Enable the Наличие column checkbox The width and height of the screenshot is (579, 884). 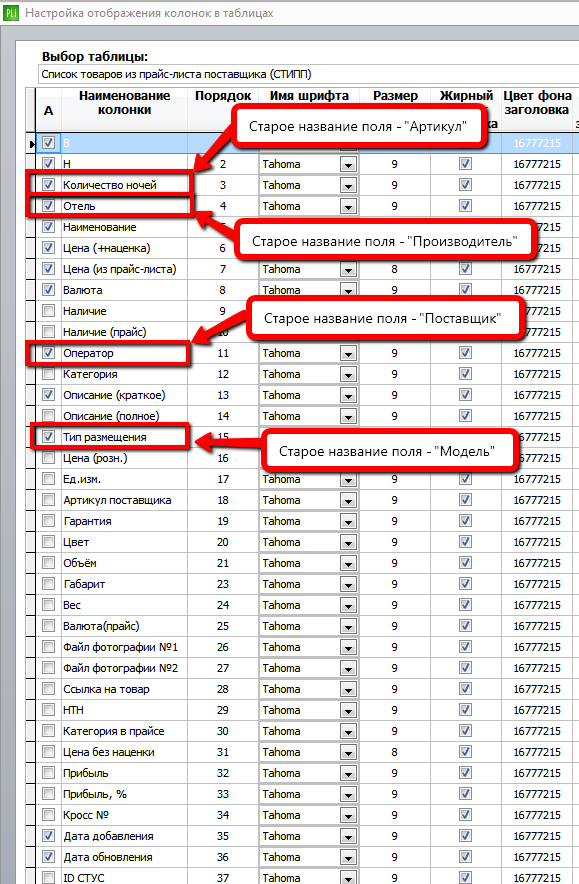(48, 311)
